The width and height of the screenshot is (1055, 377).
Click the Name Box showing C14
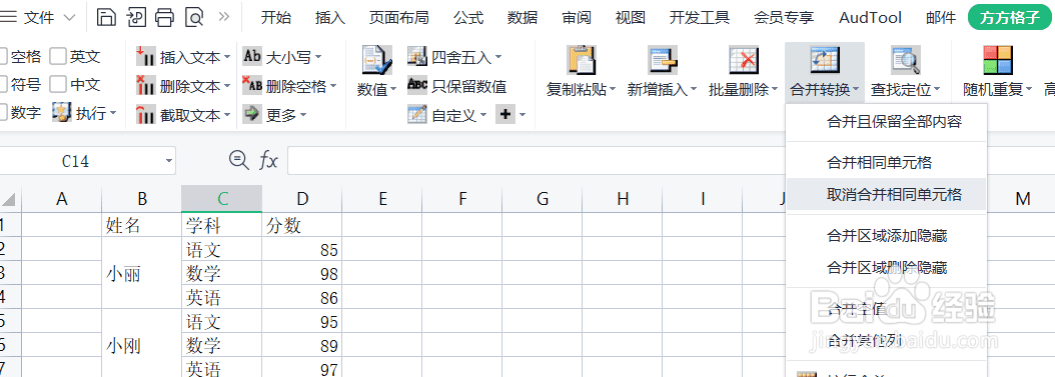(87, 161)
